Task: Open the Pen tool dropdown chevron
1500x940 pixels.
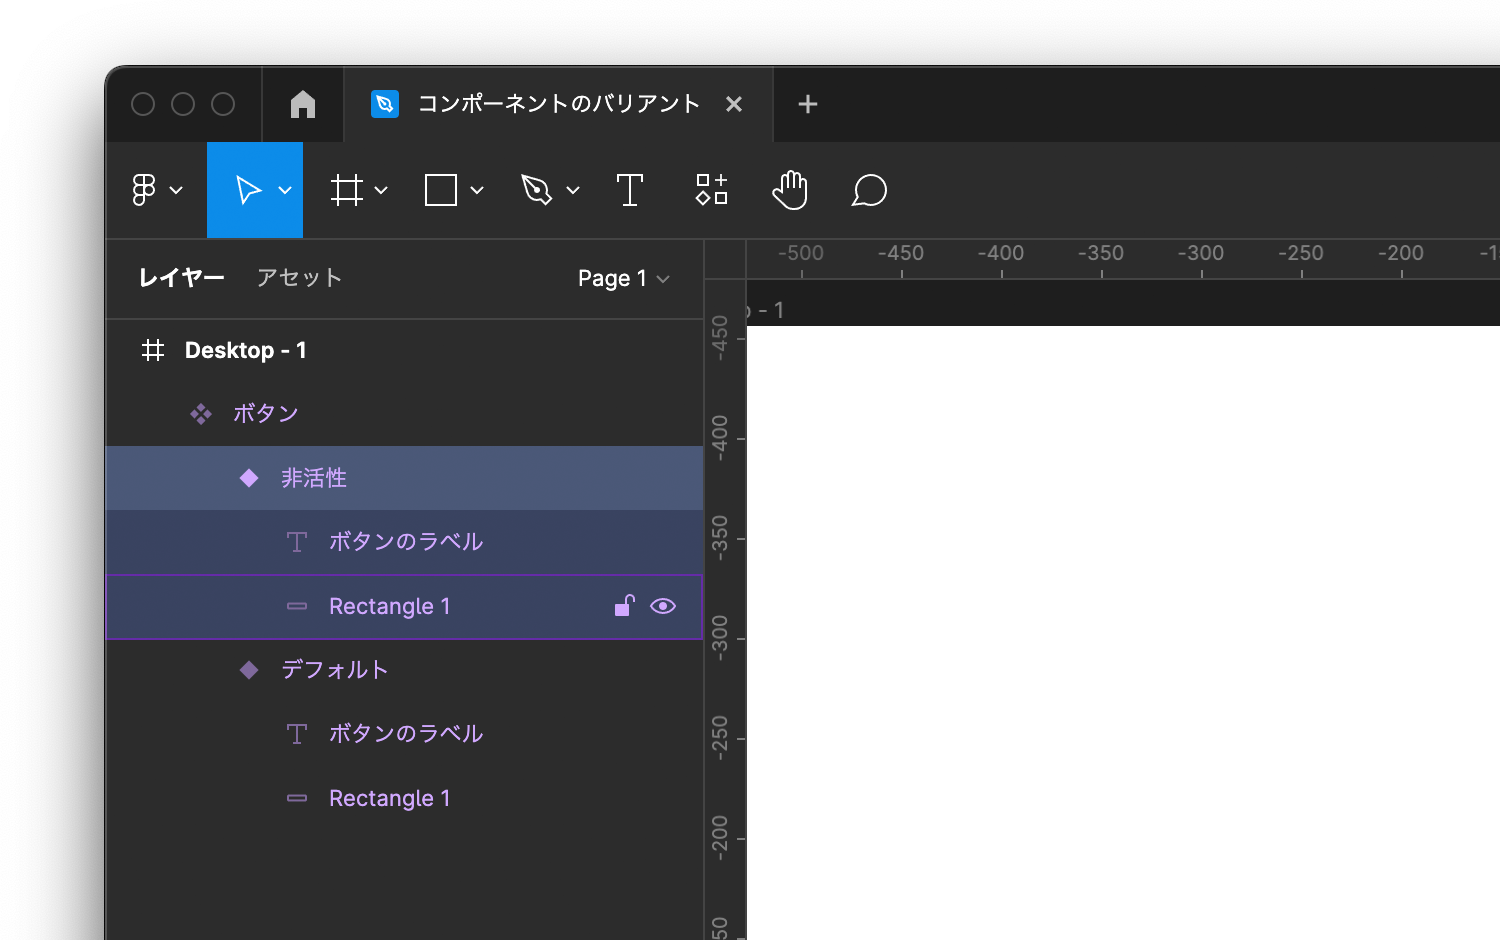Action: [573, 190]
